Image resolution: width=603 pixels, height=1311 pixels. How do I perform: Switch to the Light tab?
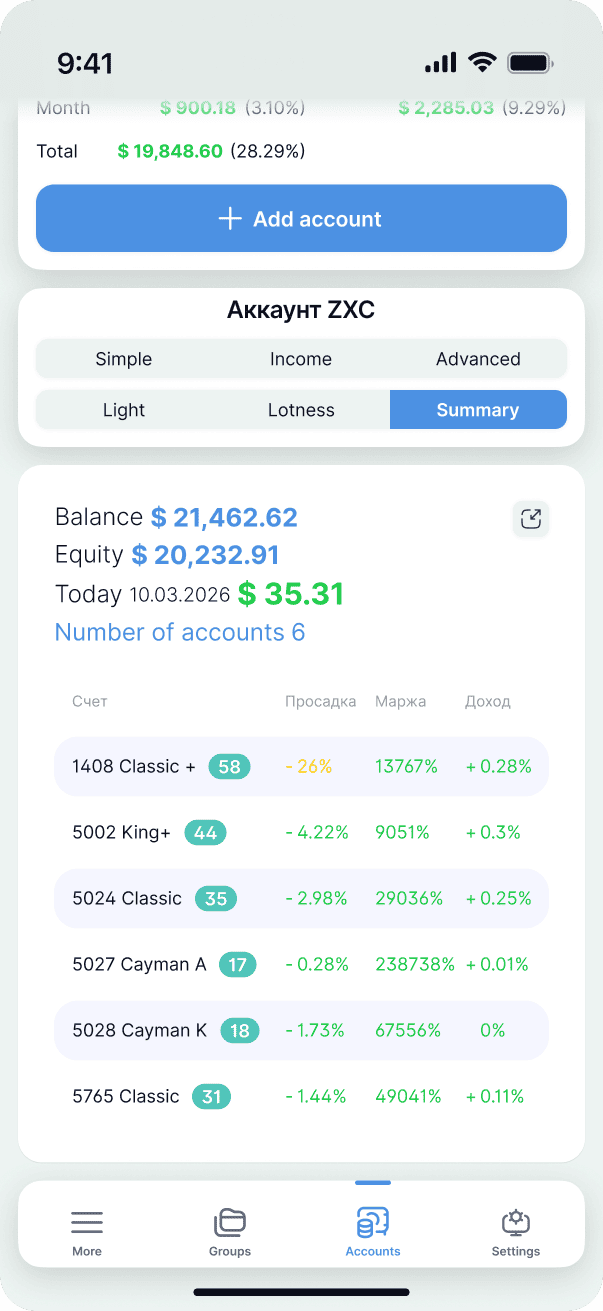[124, 410]
